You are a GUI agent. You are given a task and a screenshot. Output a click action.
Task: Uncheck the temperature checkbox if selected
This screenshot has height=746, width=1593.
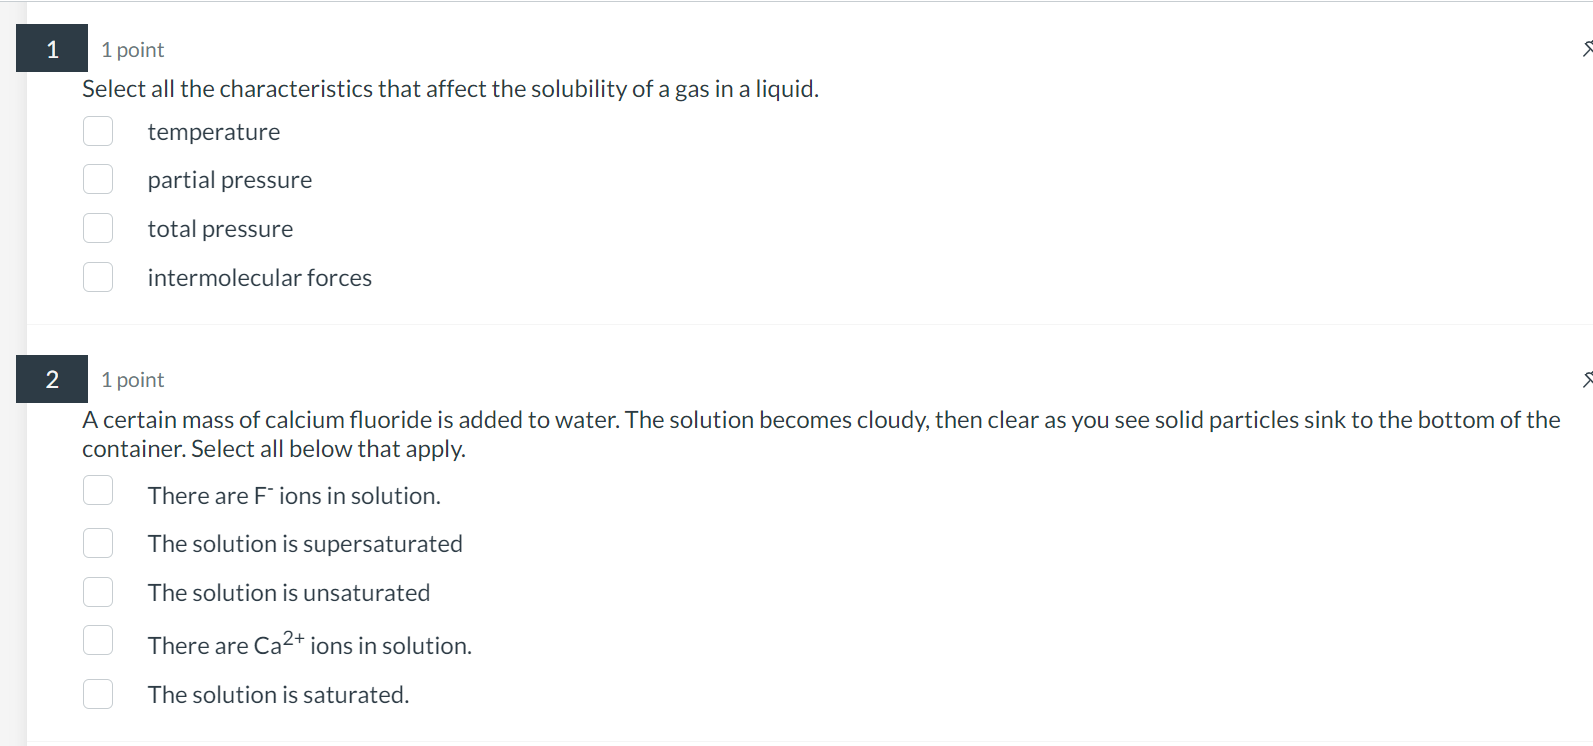tap(98, 130)
